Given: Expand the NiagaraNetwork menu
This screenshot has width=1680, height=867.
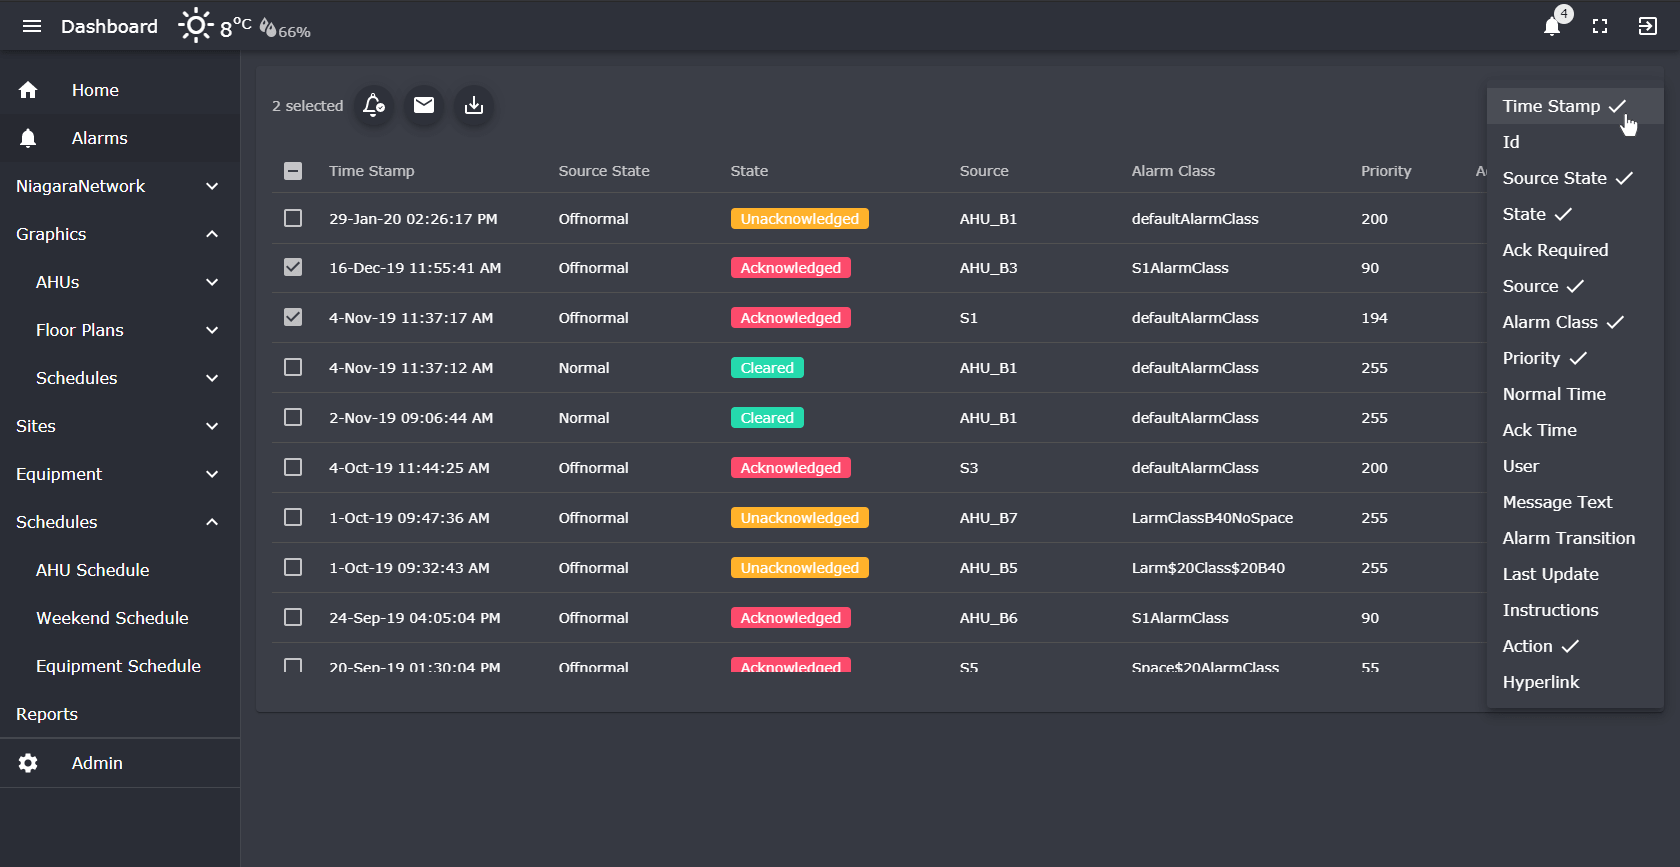Looking at the screenshot, I should tap(212, 186).
